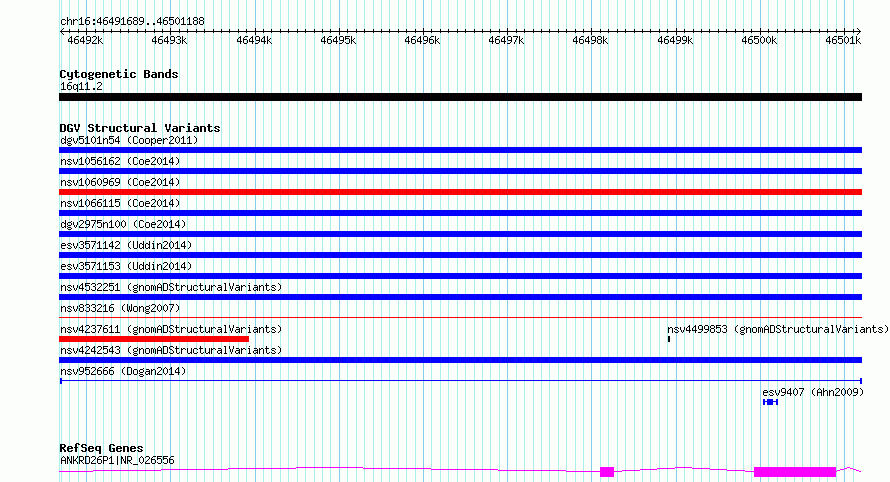890x482 pixels.
Task: Select the large magenta exon near 46500k
Action: 795,472
